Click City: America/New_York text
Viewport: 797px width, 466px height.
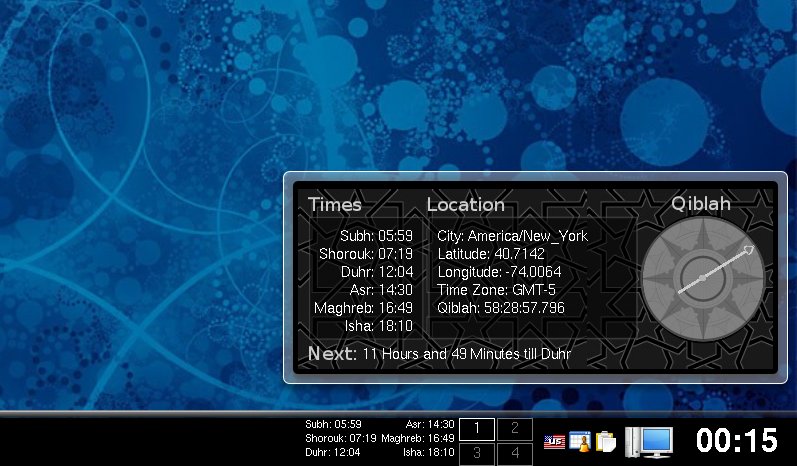512,236
